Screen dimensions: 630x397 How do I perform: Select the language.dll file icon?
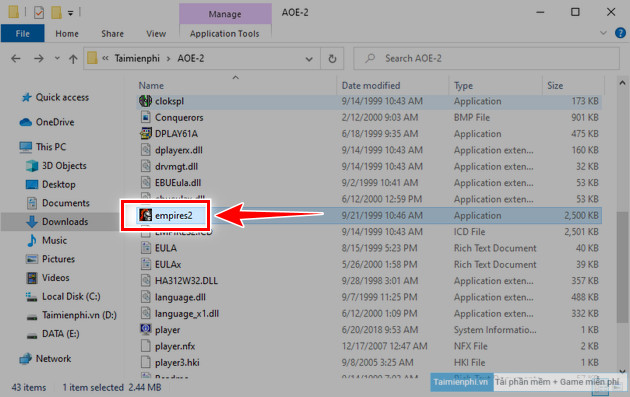145,297
